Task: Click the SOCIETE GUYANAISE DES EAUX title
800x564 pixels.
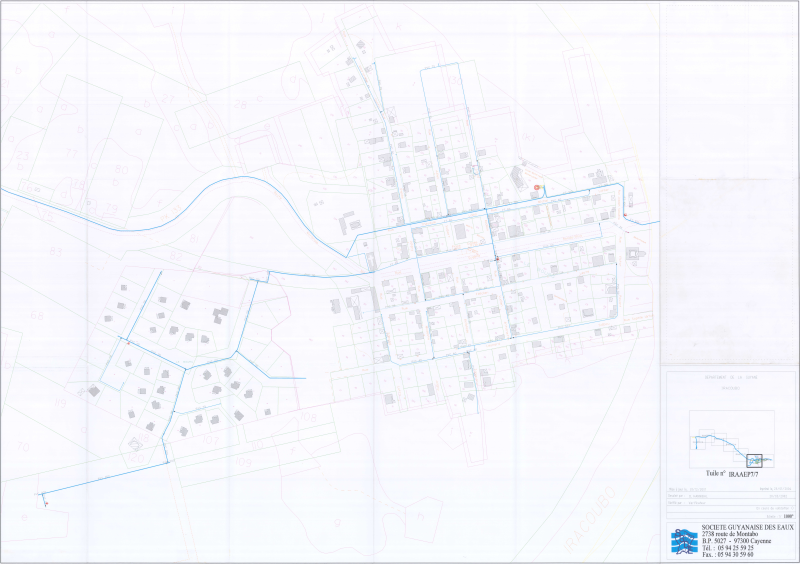Action: pyautogui.click(x=747, y=526)
